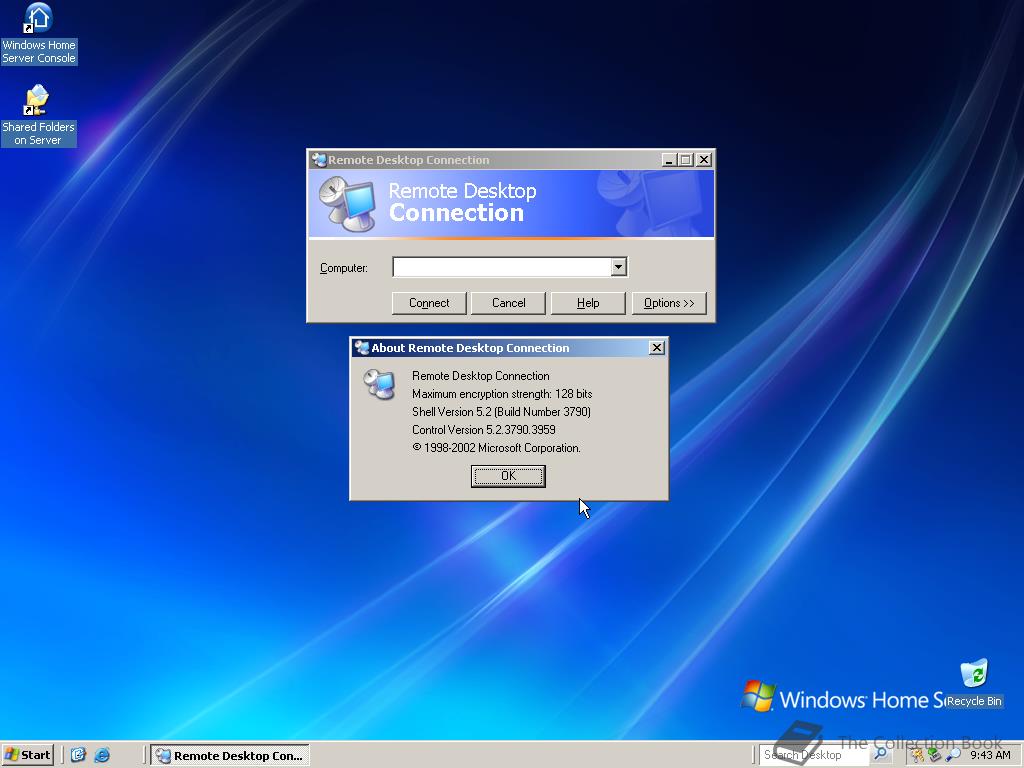The width and height of the screenshot is (1024, 768).
Task: Click the desktop search magnifier button
Action: [x=880, y=754]
